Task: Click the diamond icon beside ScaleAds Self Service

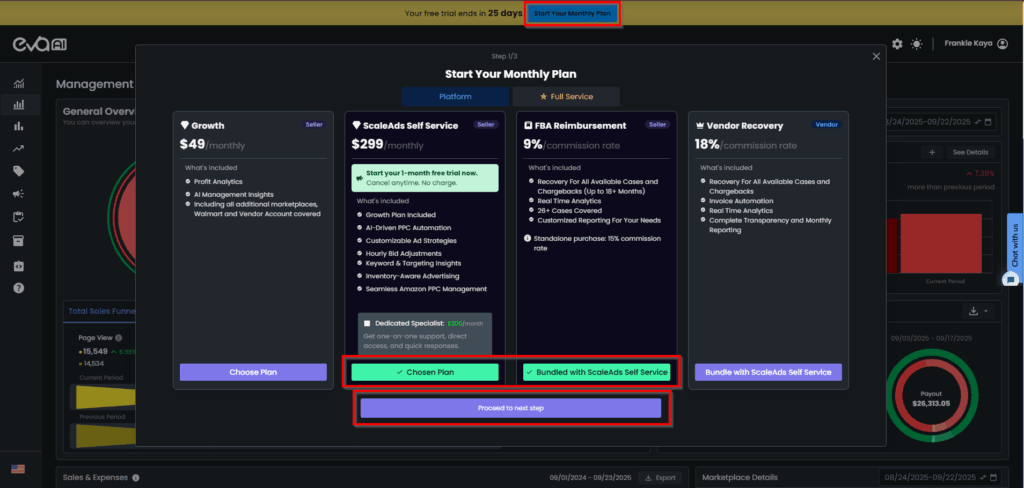Action: 357,125
